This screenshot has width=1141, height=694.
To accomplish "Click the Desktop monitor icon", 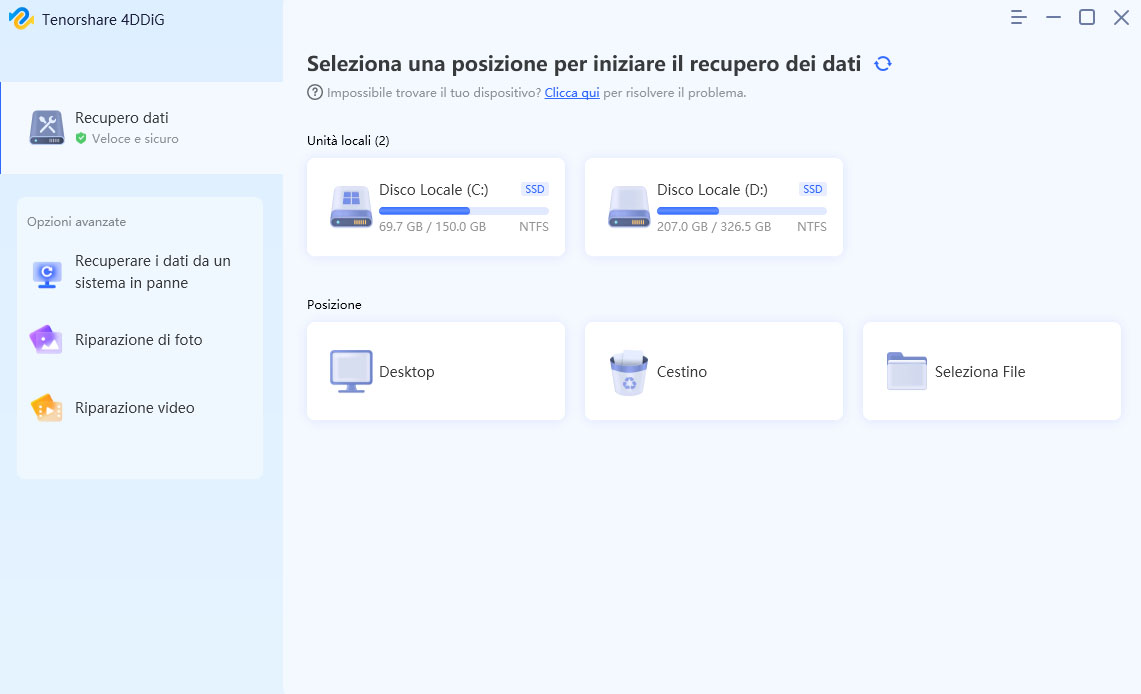I will tap(350, 372).
